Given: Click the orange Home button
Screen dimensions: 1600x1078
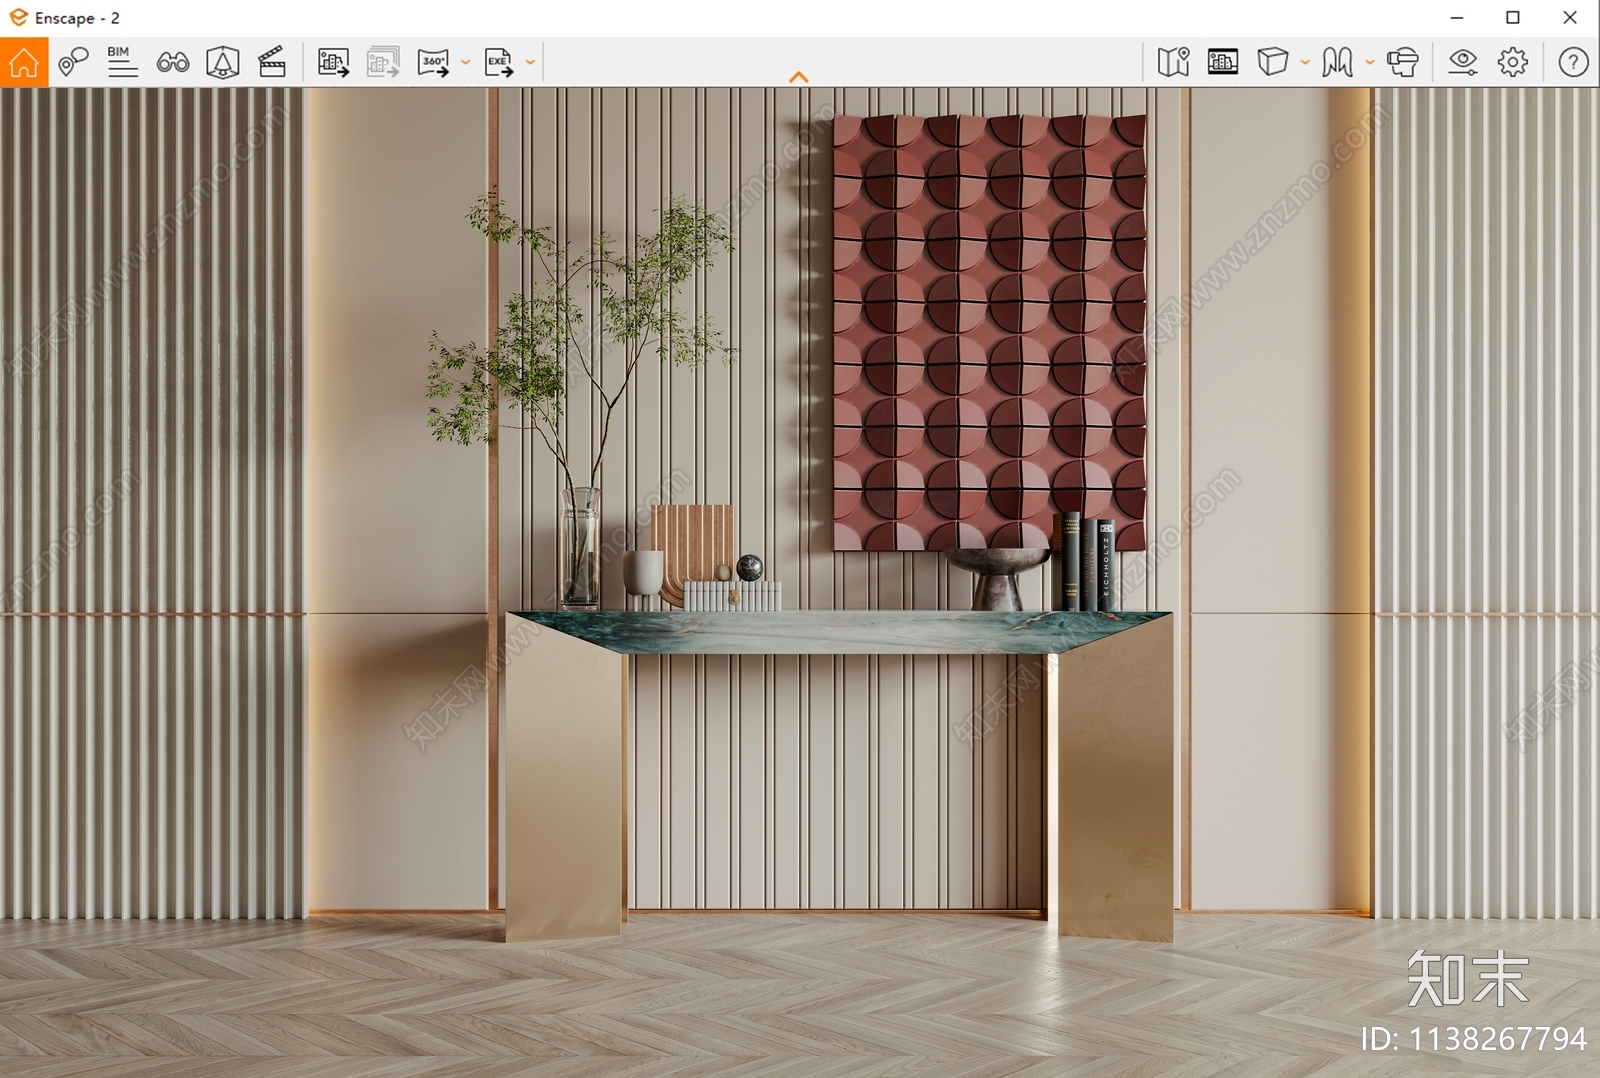Looking at the screenshot, I should point(24,62).
